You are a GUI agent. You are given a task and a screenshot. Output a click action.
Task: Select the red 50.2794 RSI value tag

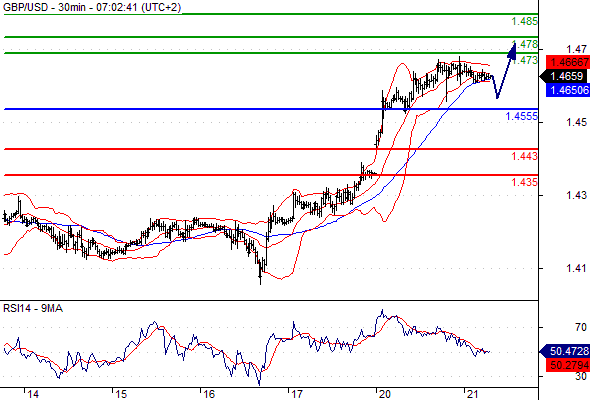[568, 365]
